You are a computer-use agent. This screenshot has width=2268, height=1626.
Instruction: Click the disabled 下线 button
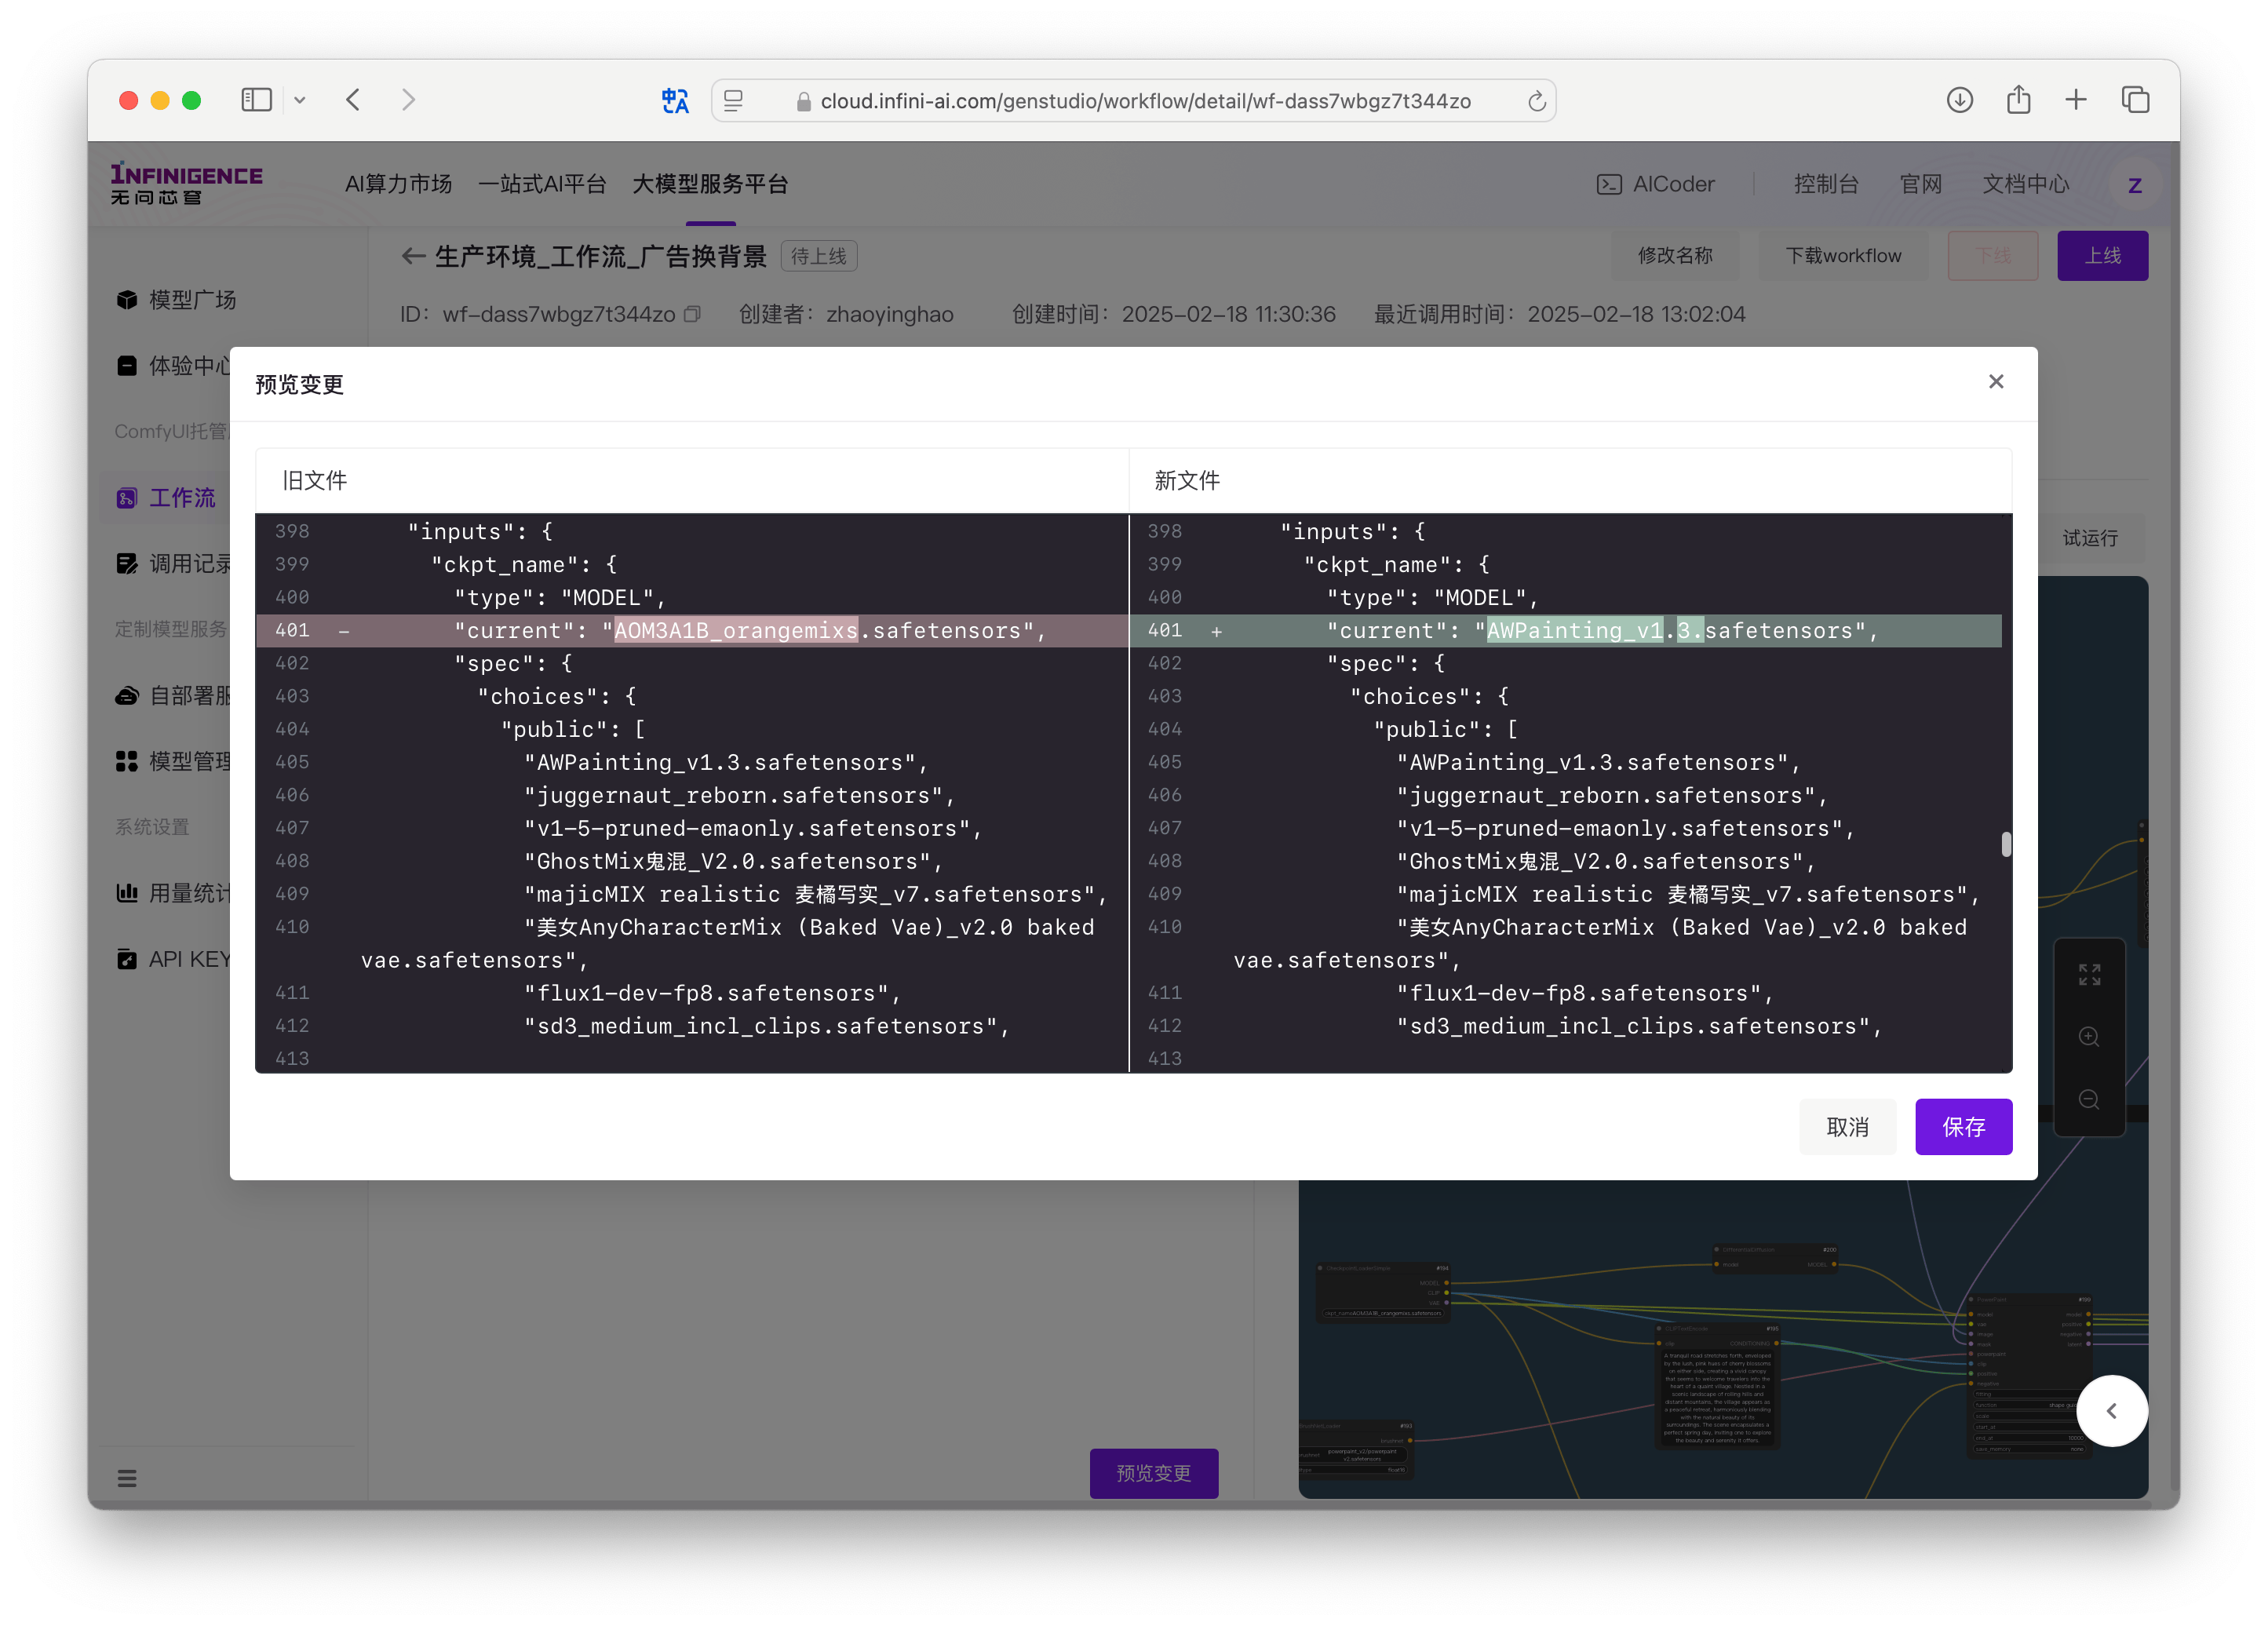tap(1992, 256)
